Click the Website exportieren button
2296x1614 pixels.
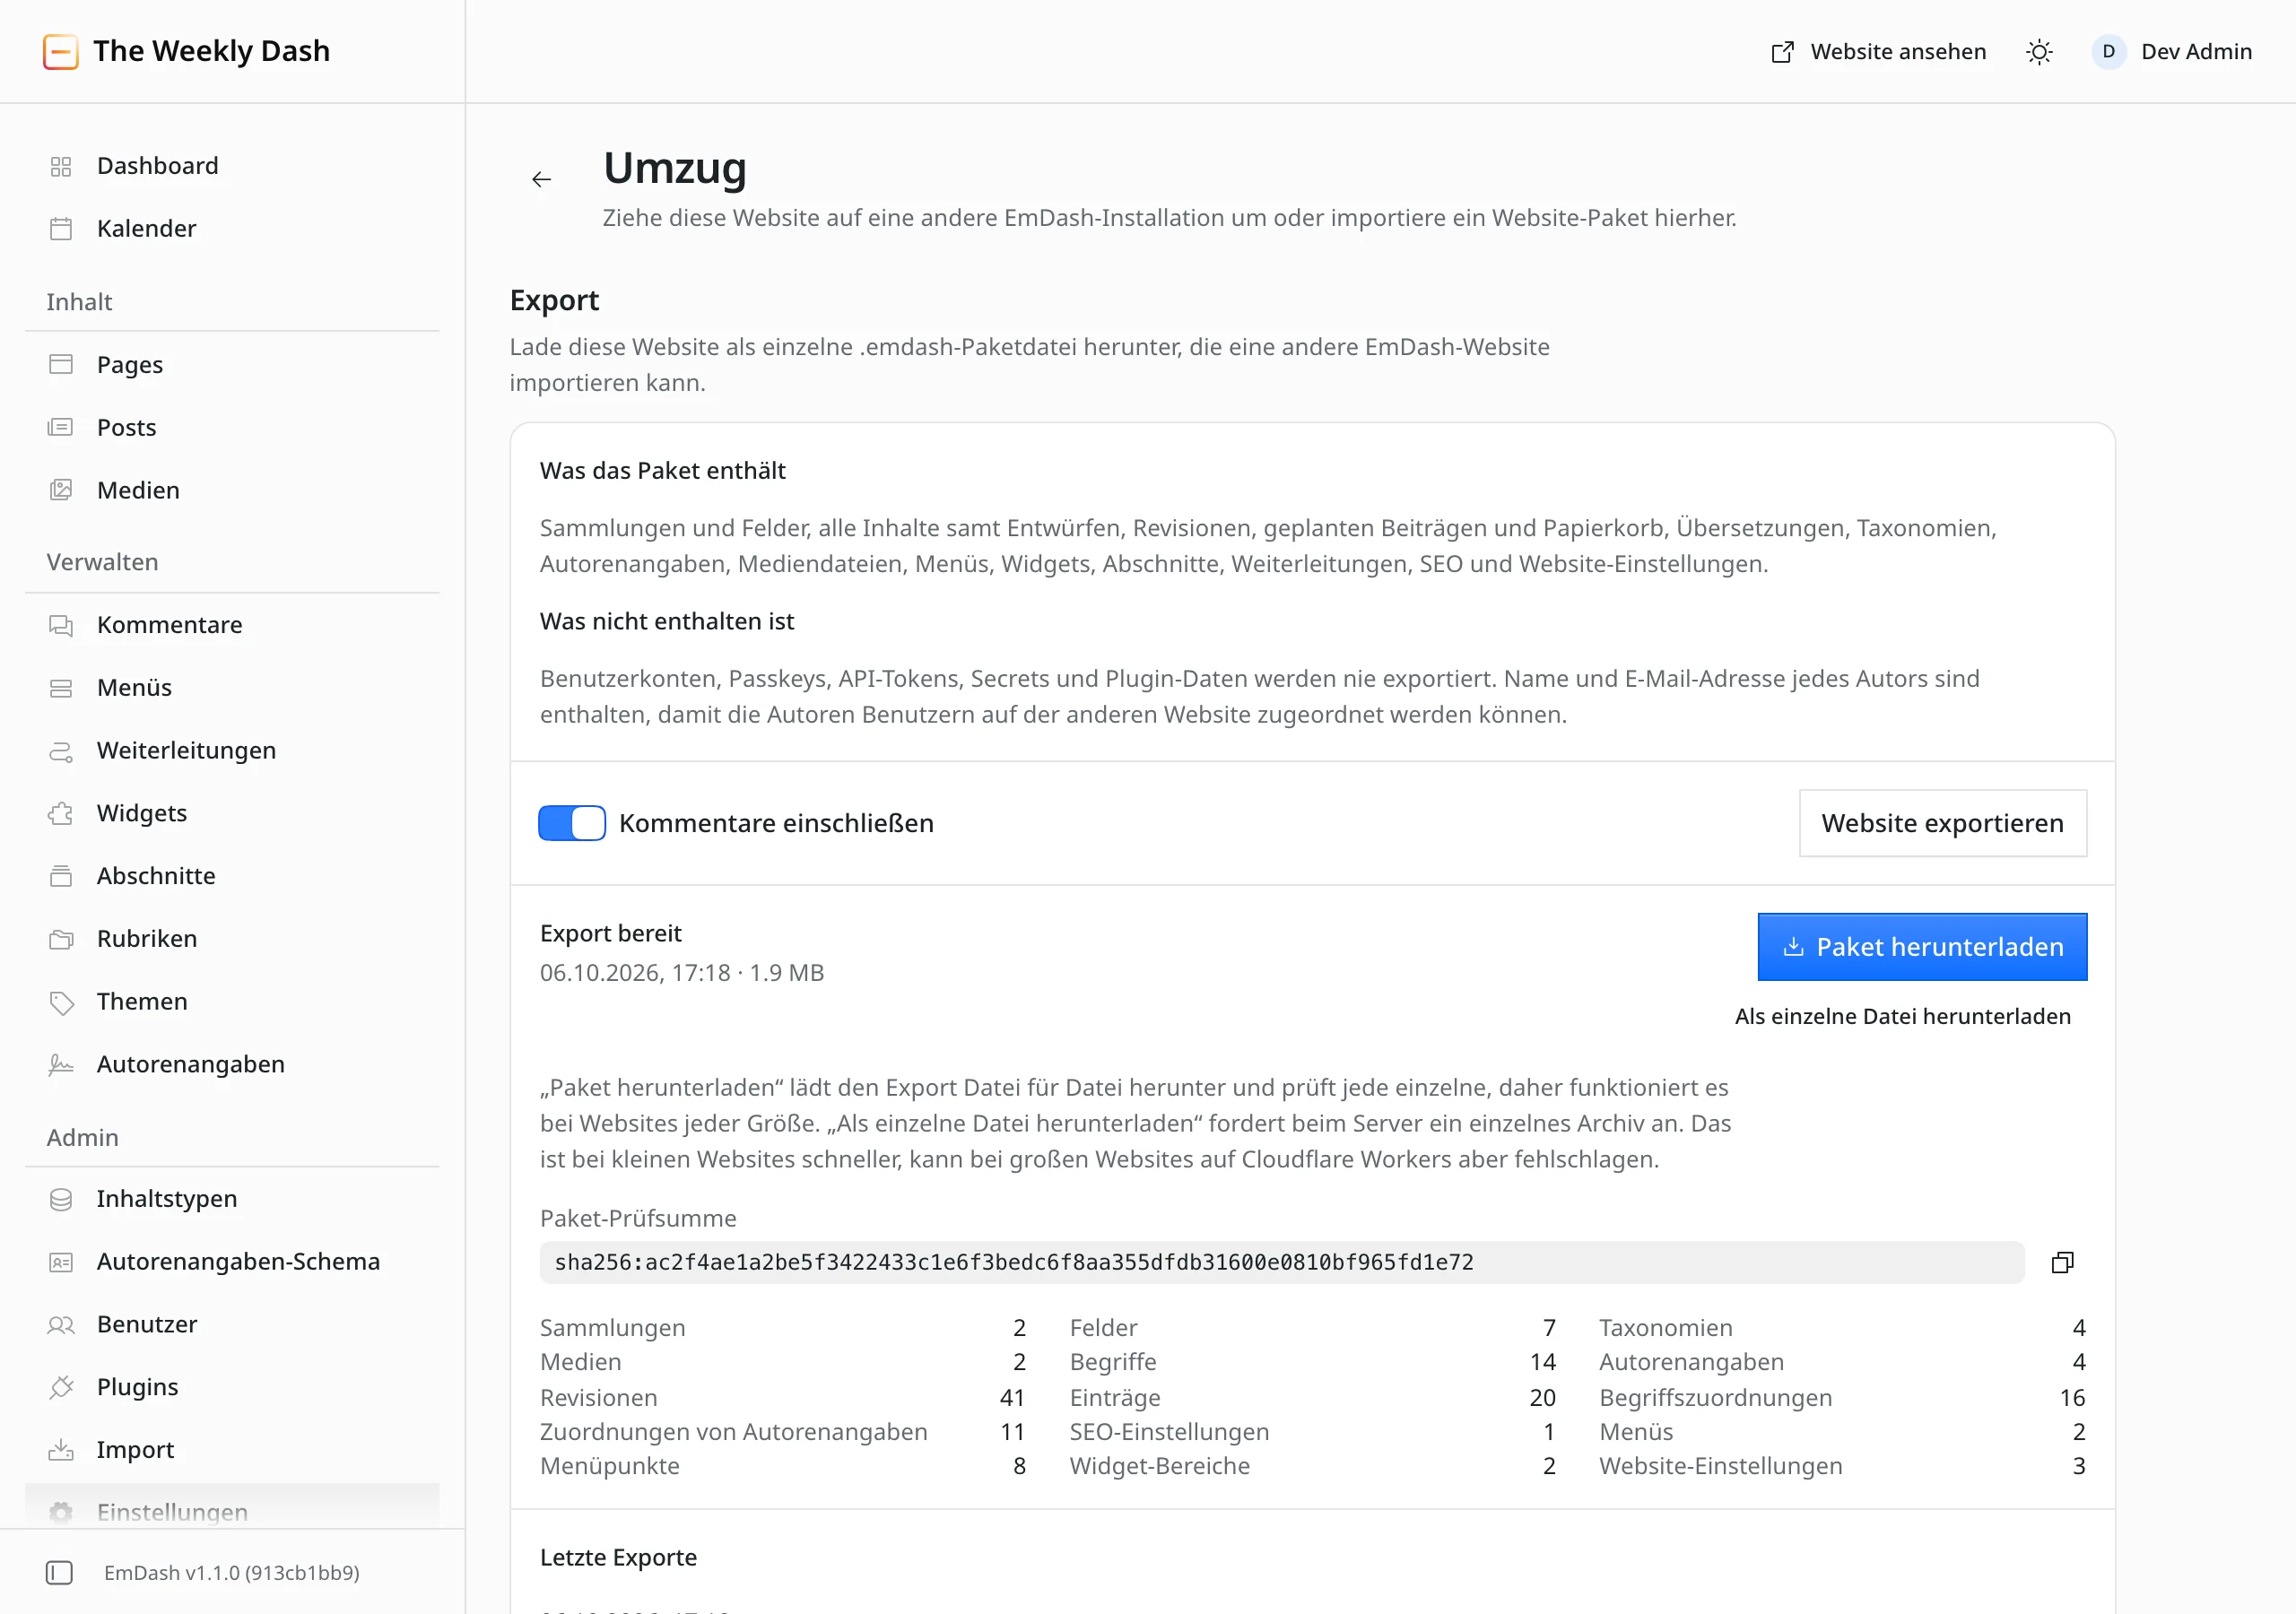coord(1942,823)
